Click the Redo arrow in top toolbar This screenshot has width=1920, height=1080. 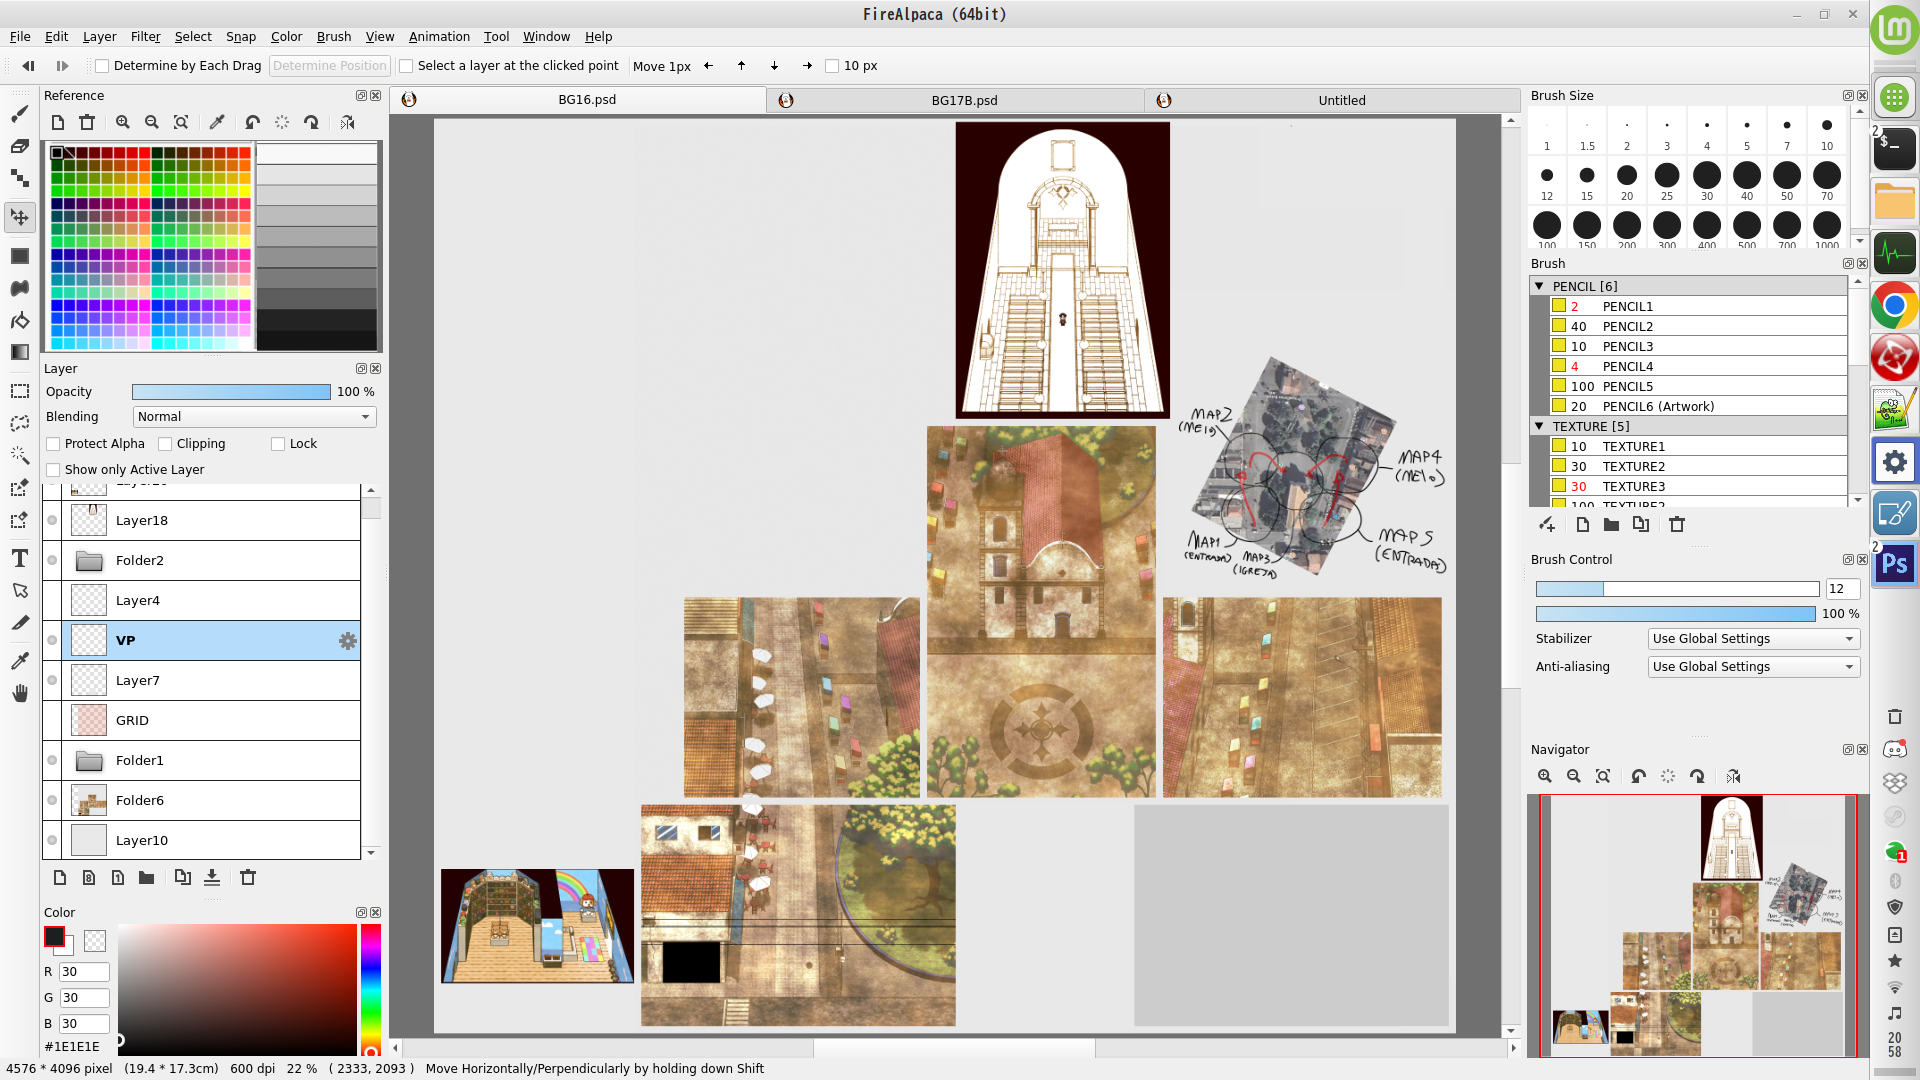point(62,66)
